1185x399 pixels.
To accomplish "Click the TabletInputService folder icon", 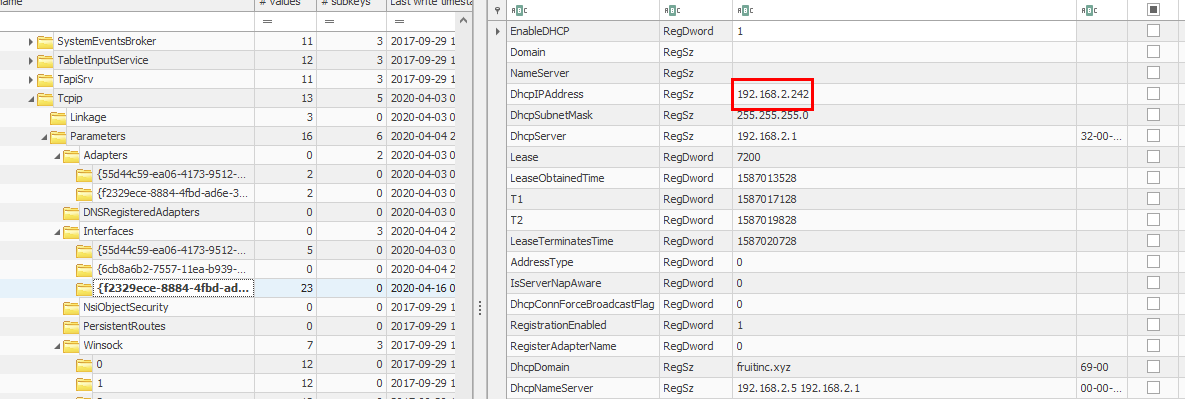I will pos(46,60).
